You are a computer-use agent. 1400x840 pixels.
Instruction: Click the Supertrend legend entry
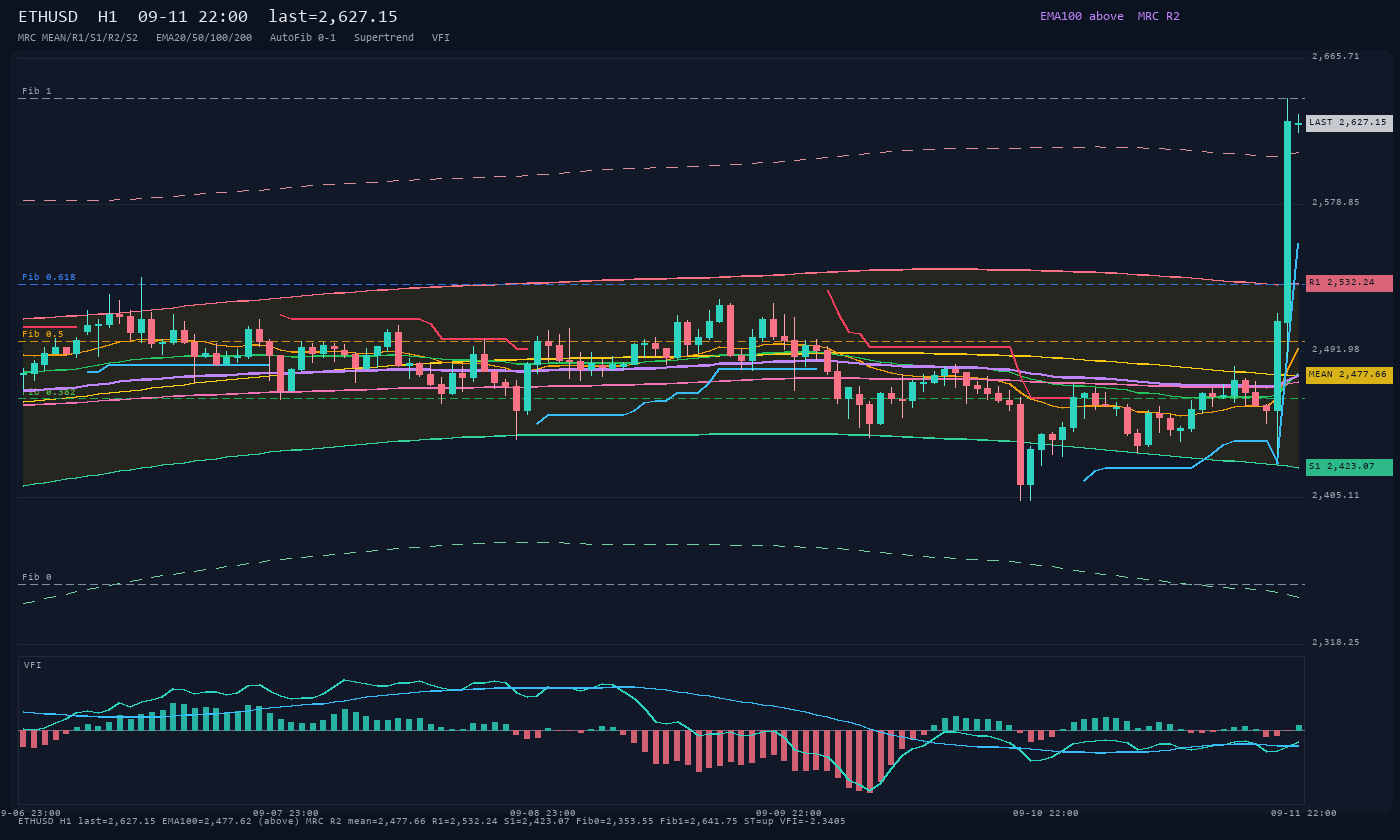384,38
